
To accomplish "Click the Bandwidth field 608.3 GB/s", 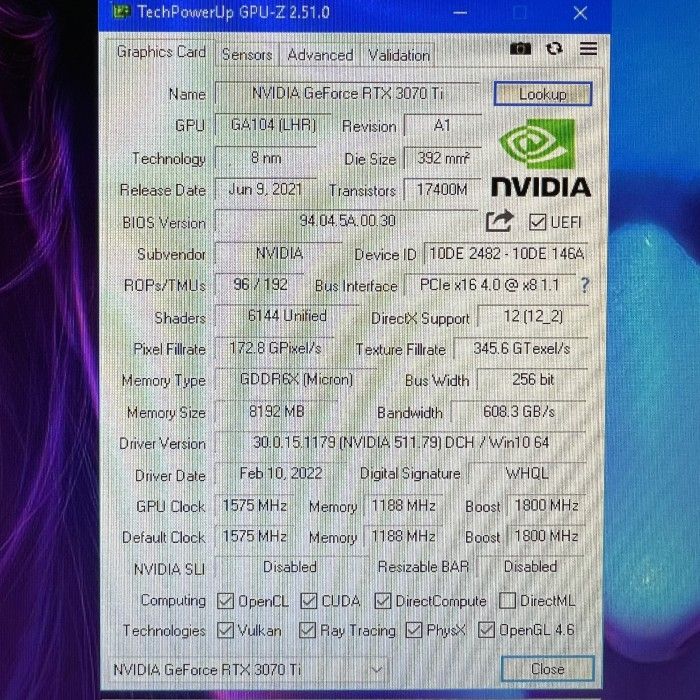I will pyautogui.click(x=518, y=411).
